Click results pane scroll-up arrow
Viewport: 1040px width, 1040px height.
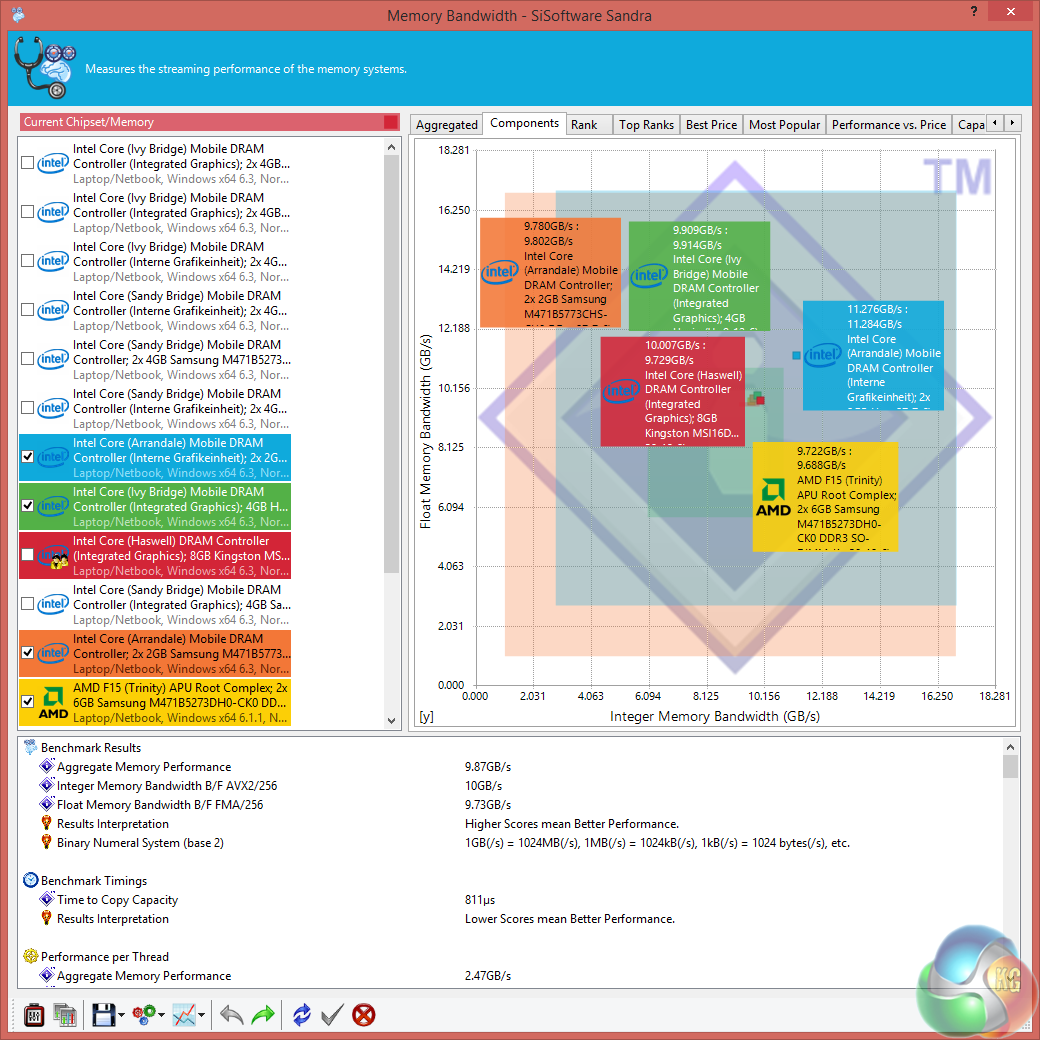click(1010, 747)
